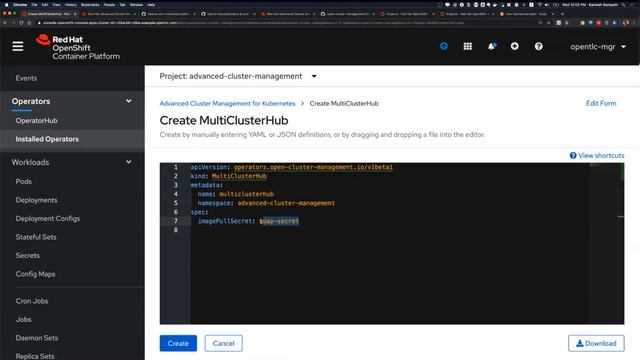Click the browser back arrow
Image resolution: width=640 pixels, height=360 pixels.
pos(5,23)
